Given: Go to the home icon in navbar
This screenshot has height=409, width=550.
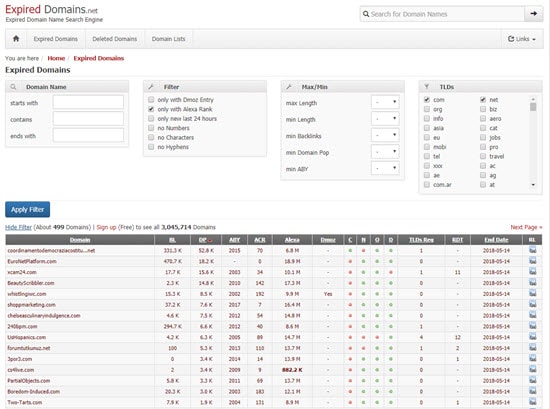Looking at the screenshot, I should pos(16,39).
